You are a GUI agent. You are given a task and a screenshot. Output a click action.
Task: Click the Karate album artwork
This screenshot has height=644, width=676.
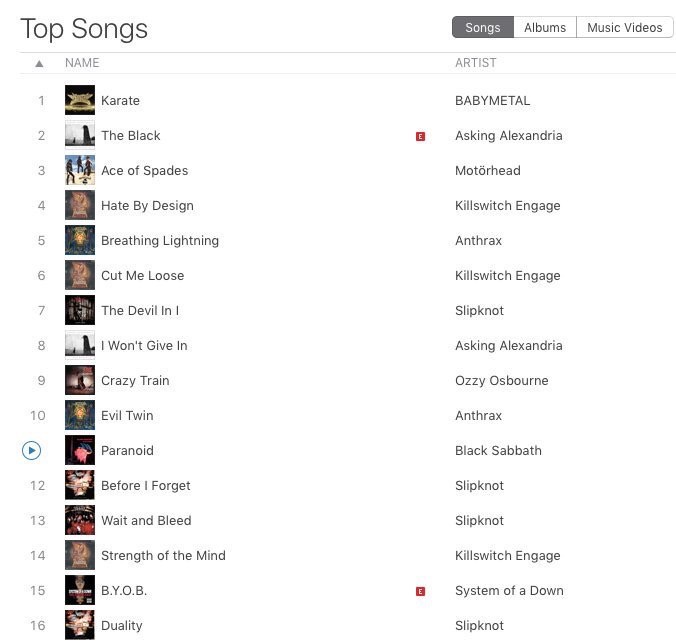coord(80,100)
